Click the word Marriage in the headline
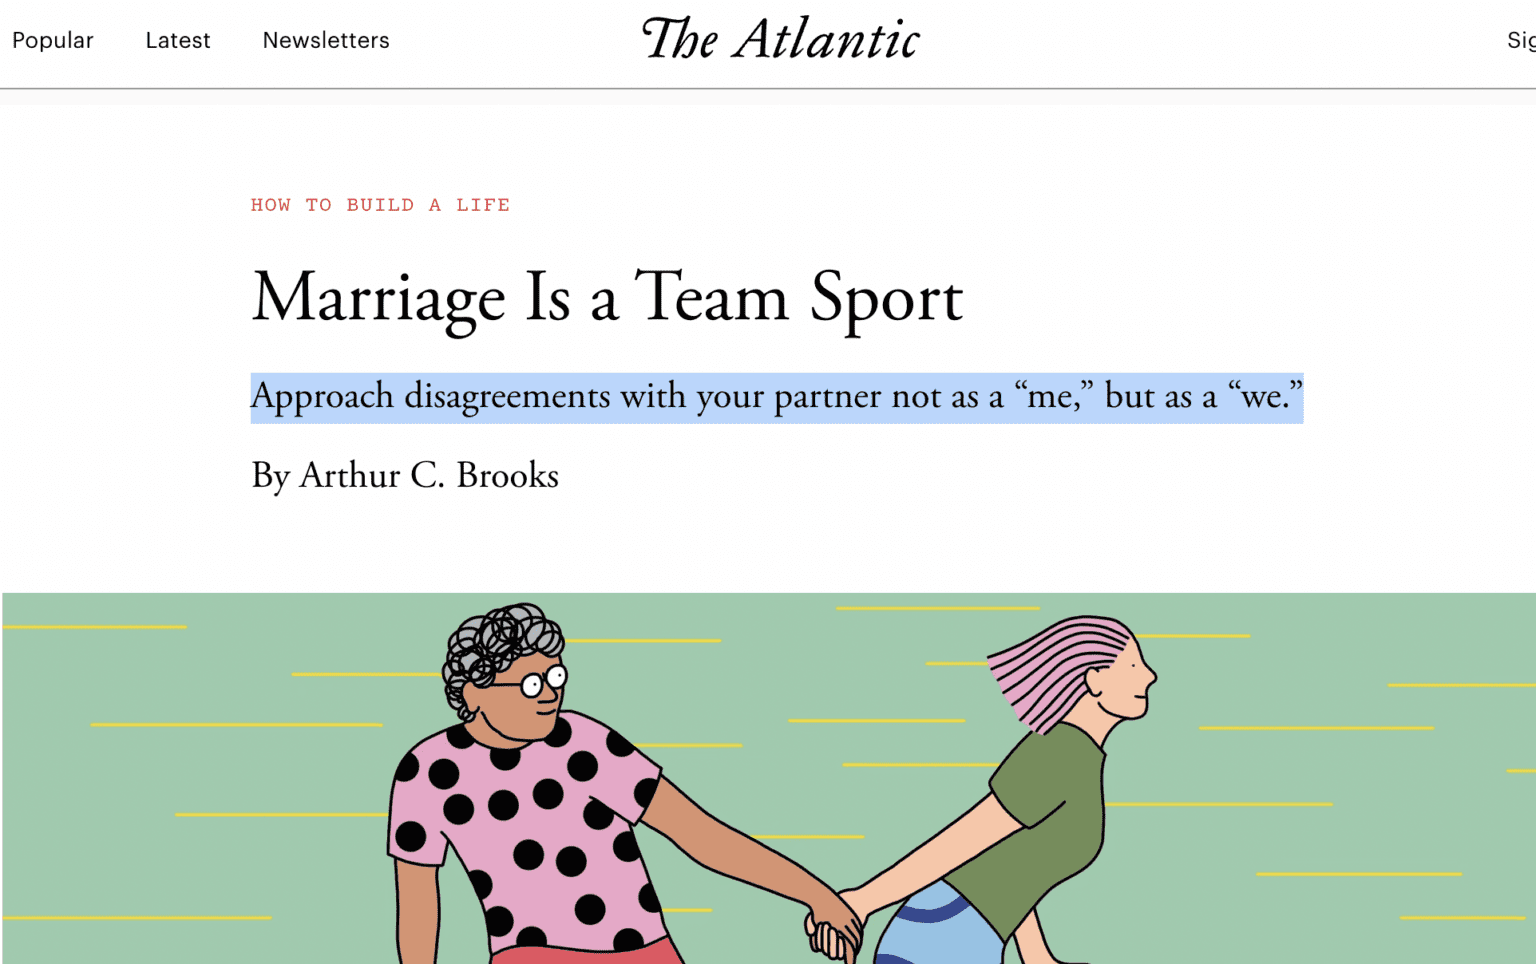 [x=379, y=298]
